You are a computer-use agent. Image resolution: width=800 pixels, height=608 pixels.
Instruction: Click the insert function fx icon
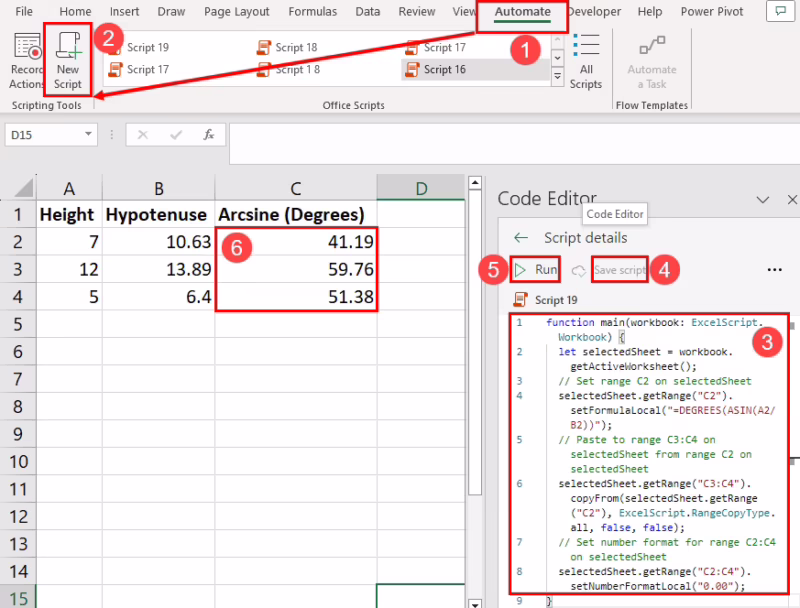click(208, 134)
